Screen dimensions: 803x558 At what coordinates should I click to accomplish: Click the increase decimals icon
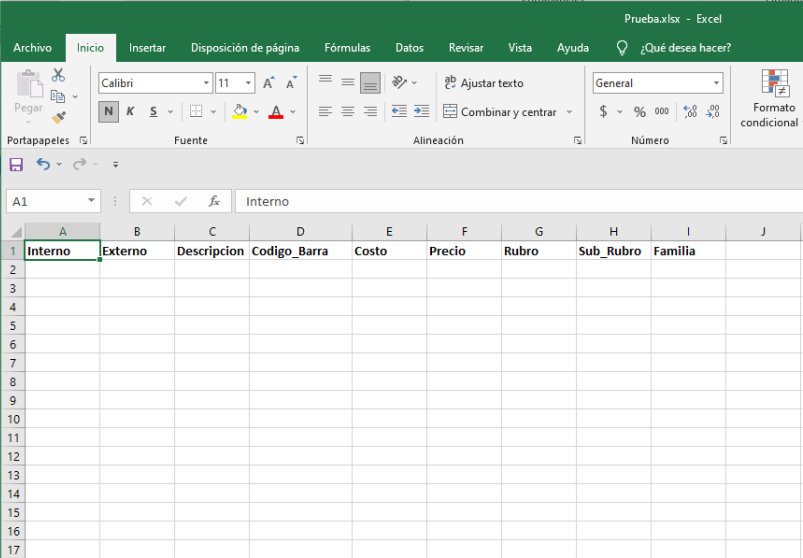point(690,112)
